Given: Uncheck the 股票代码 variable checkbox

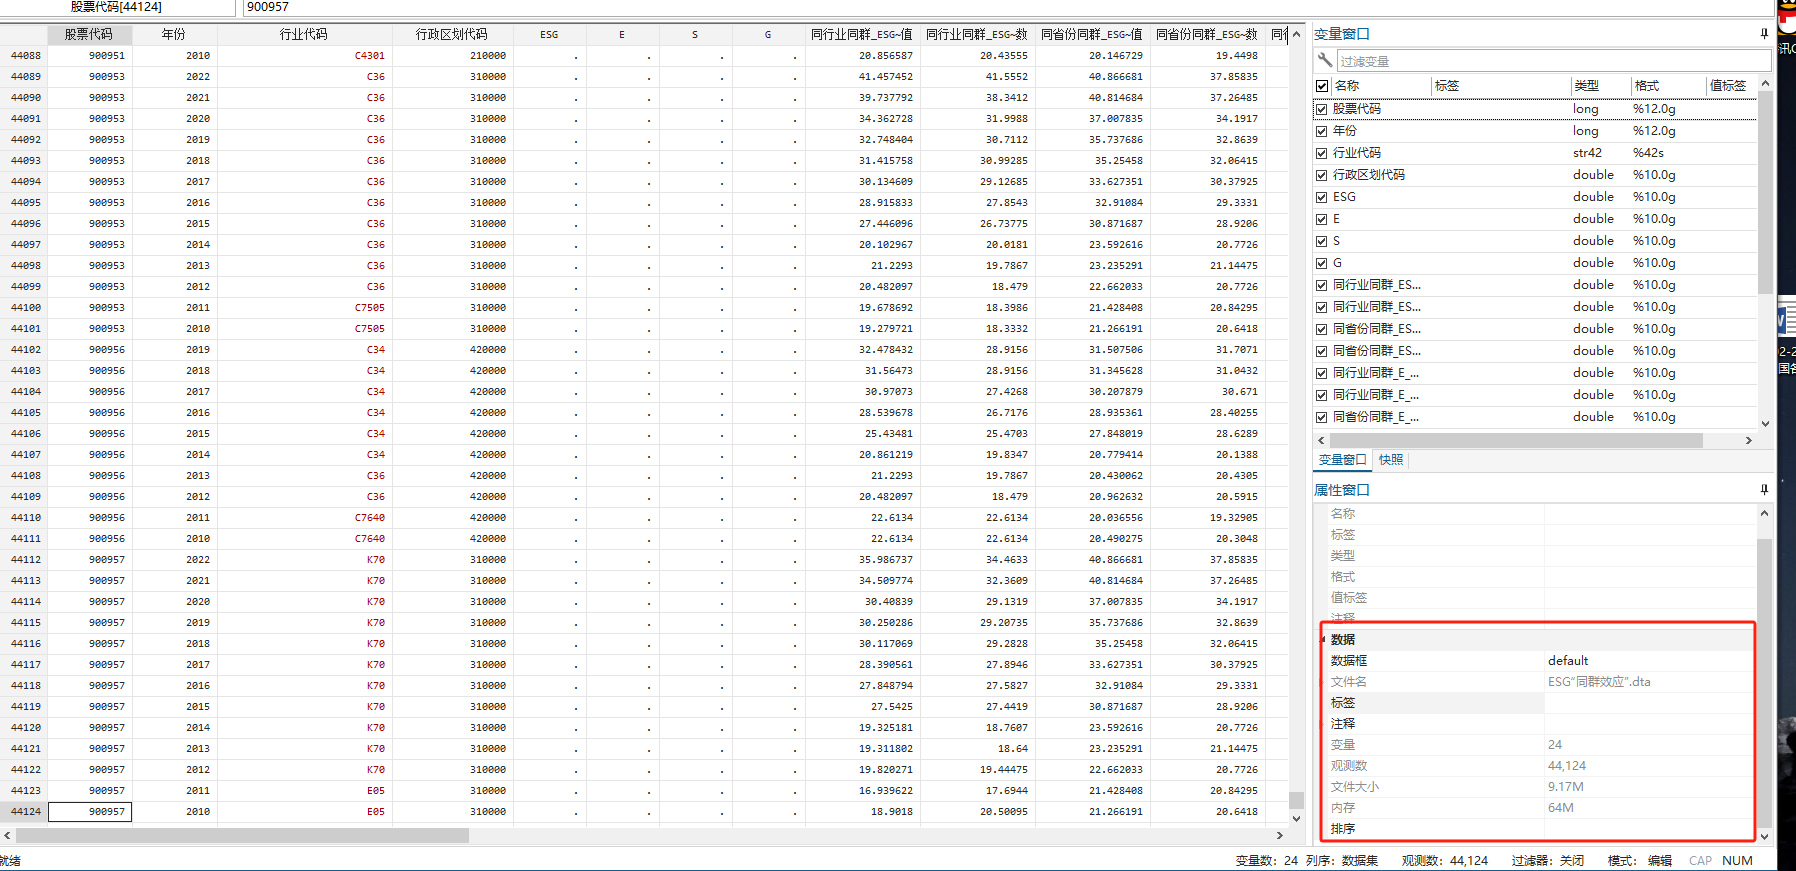Looking at the screenshot, I should coord(1322,109).
